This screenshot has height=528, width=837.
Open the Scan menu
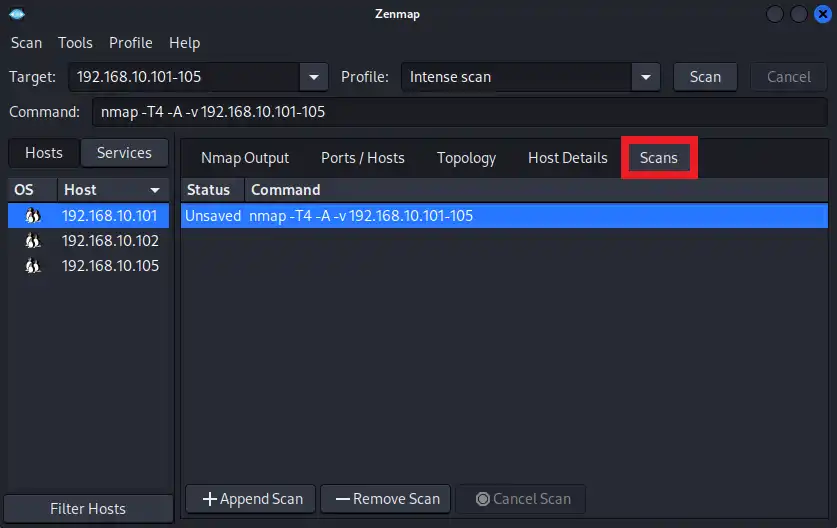27,43
